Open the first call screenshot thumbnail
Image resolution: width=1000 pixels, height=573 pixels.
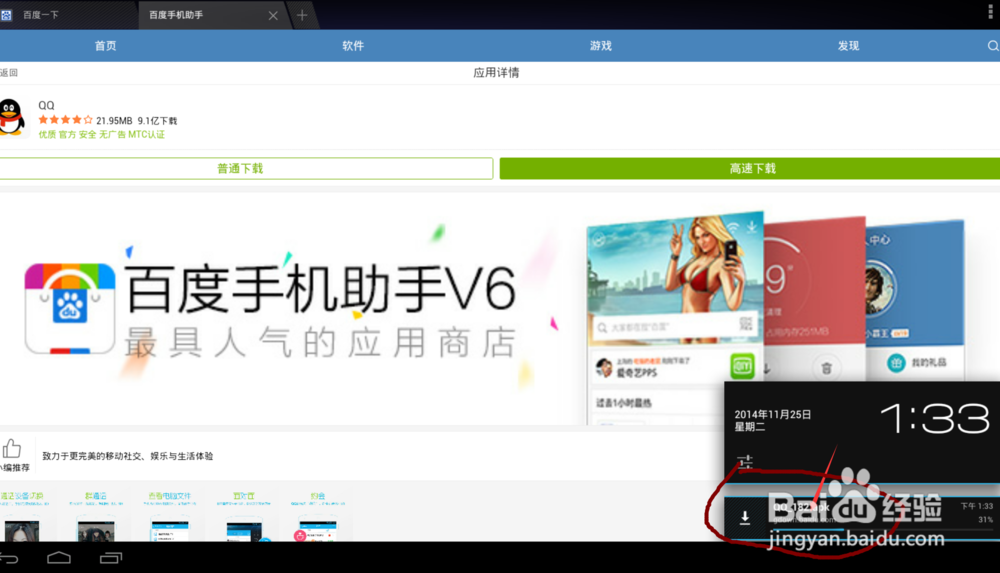point(22,516)
